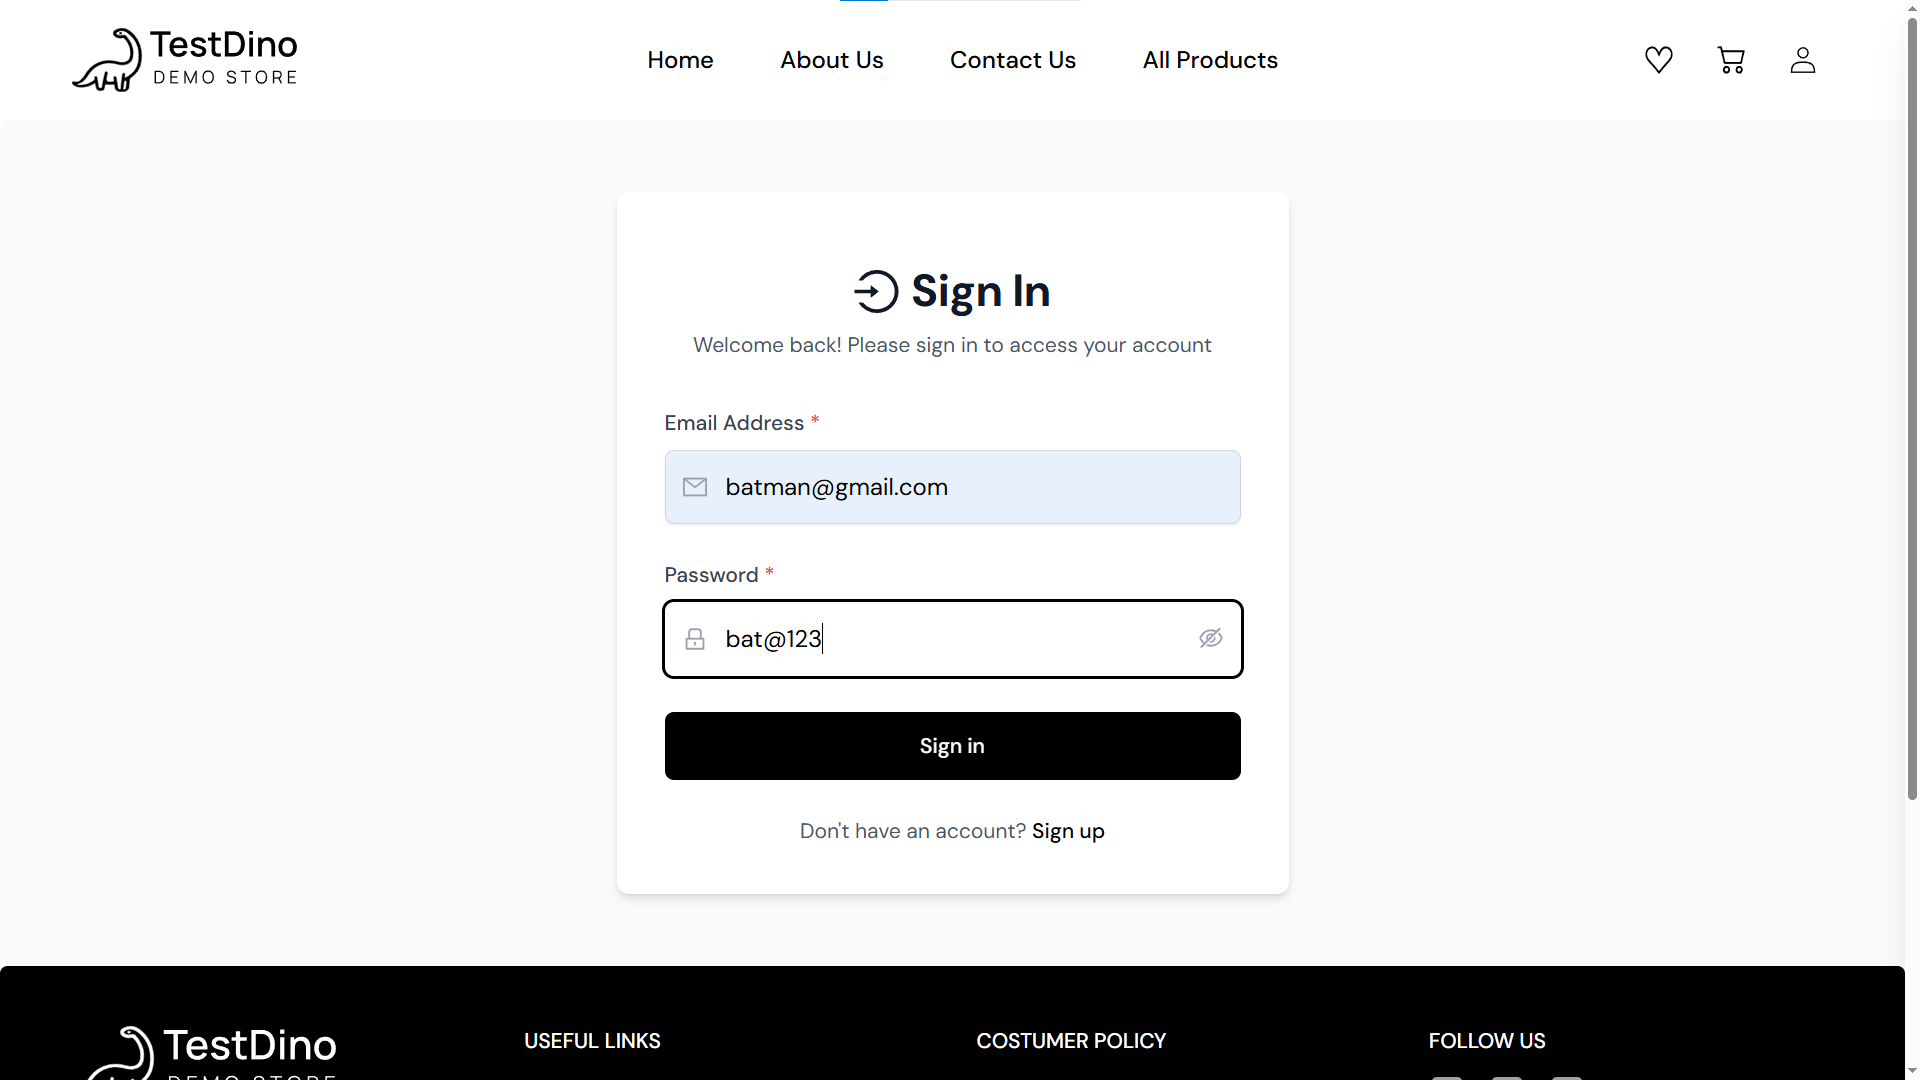Open the About Us page
Screen dimensions: 1920x1080
pos(832,60)
